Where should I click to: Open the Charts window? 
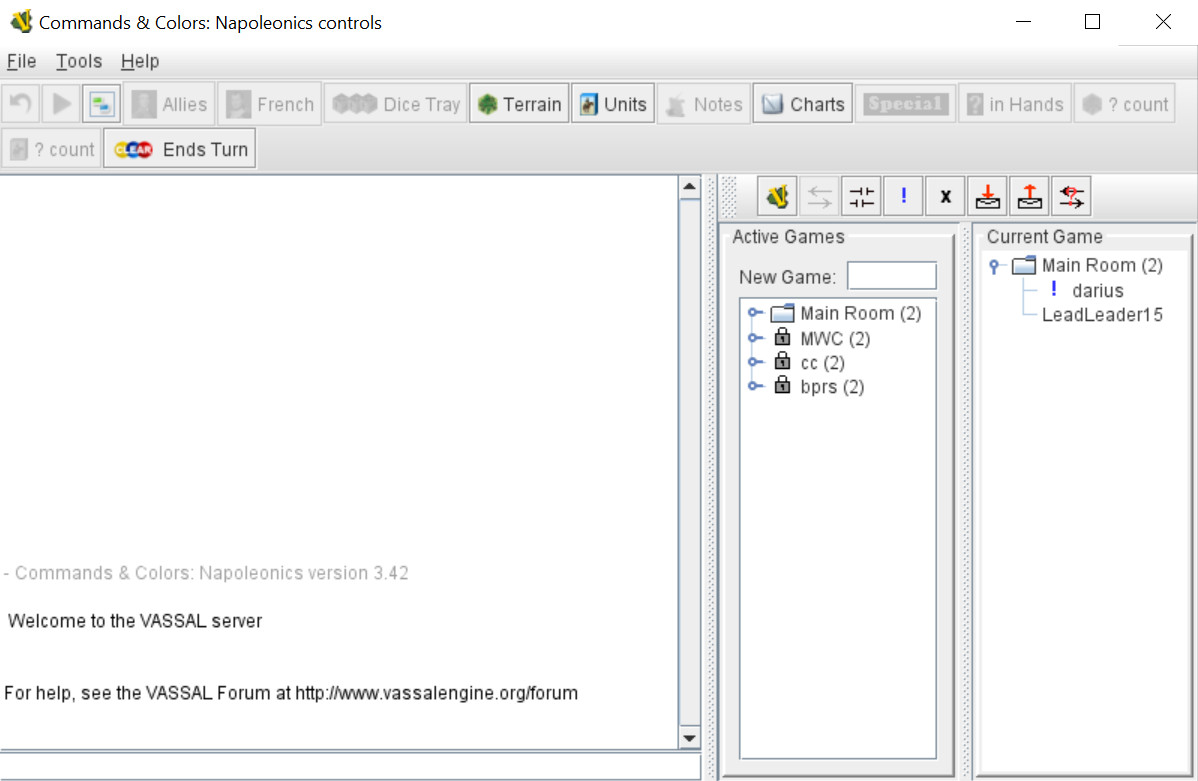click(802, 103)
